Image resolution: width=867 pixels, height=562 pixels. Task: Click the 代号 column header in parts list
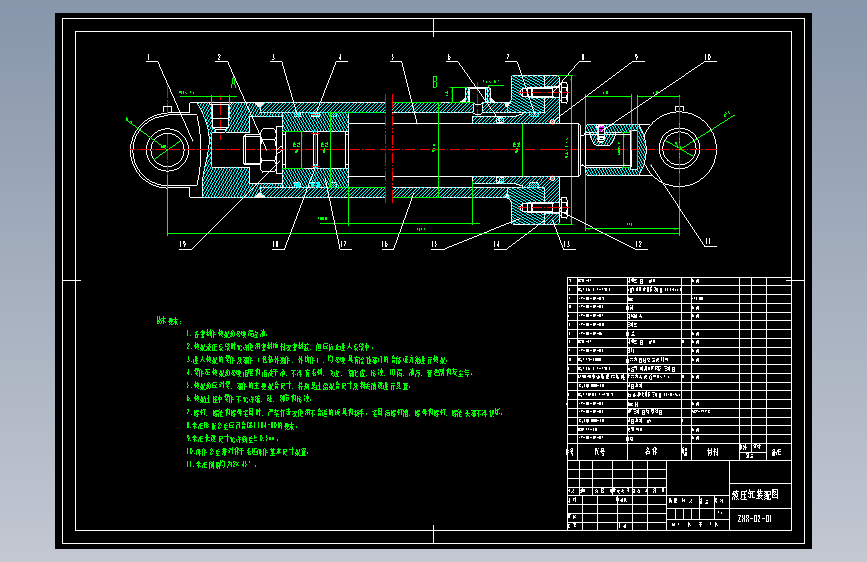[x=600, y=452]
